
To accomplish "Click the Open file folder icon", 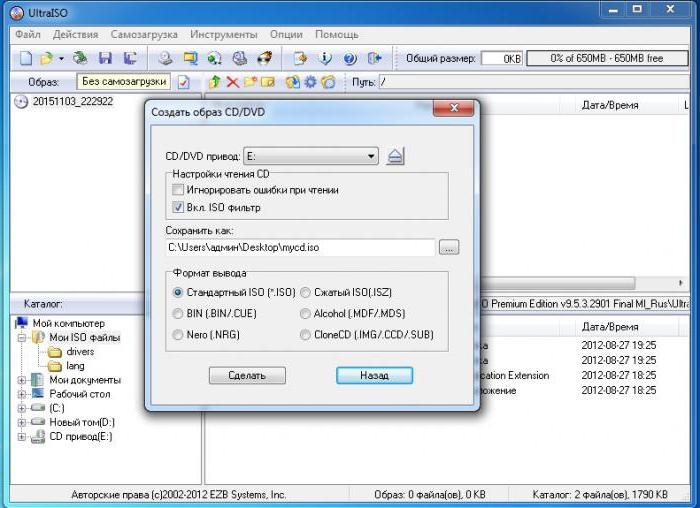I will pyautogui.click(x=46, y=58).
